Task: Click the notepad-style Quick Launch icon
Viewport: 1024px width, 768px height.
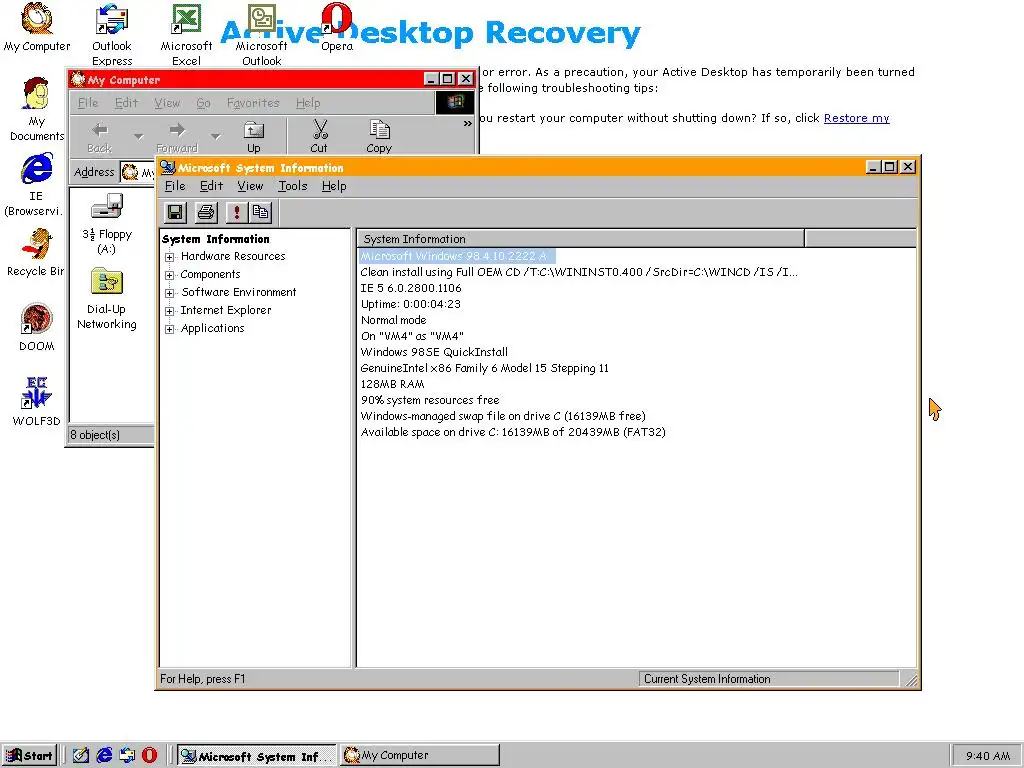Action: point(81,755)
